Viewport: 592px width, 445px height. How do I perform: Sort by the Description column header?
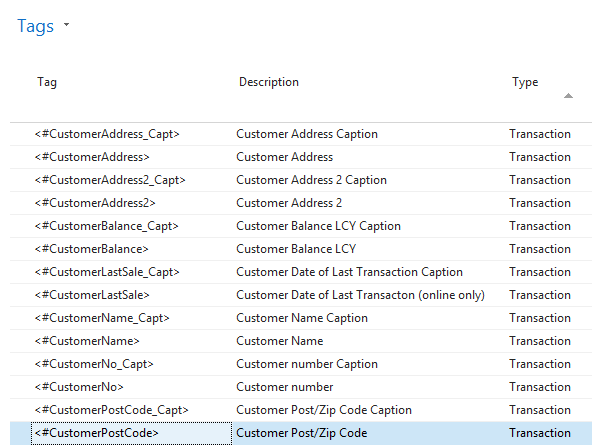[x=269, y=82]
